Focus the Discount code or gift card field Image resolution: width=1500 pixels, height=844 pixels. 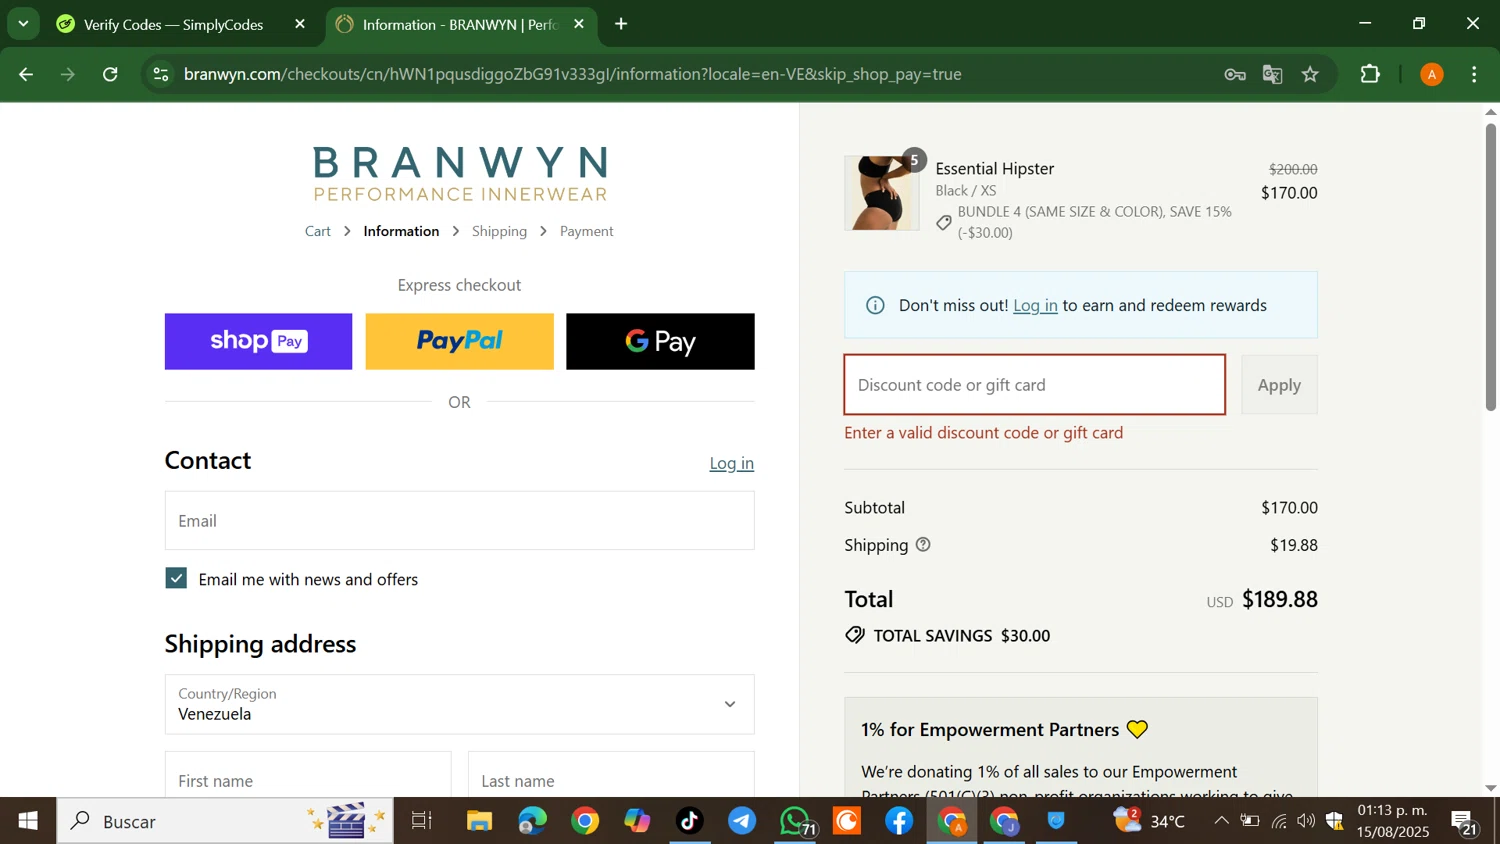(x=1034, y=385)
